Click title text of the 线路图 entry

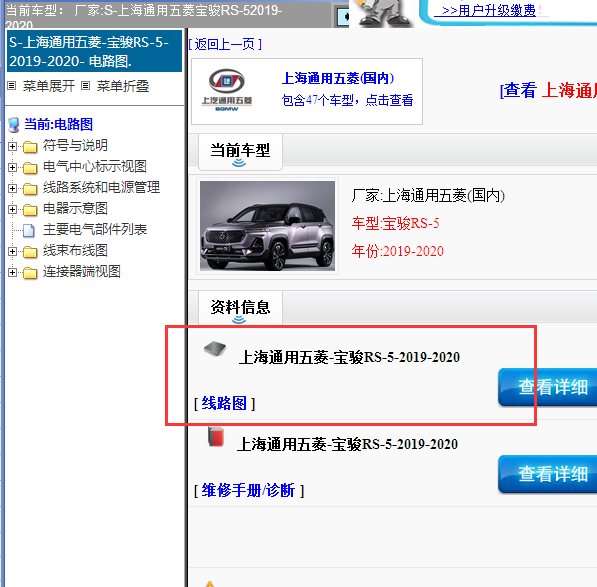click(349, 357)
